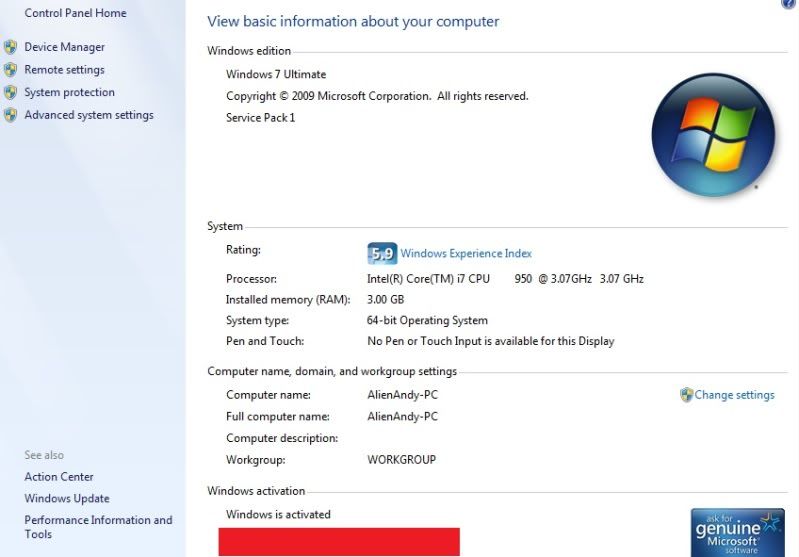Open Remote settings link

click(64, 70)
